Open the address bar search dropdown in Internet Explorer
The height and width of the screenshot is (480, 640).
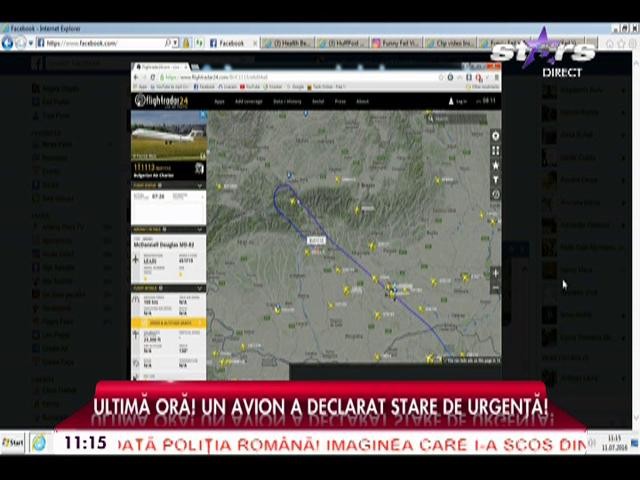(x=175, y=43)
